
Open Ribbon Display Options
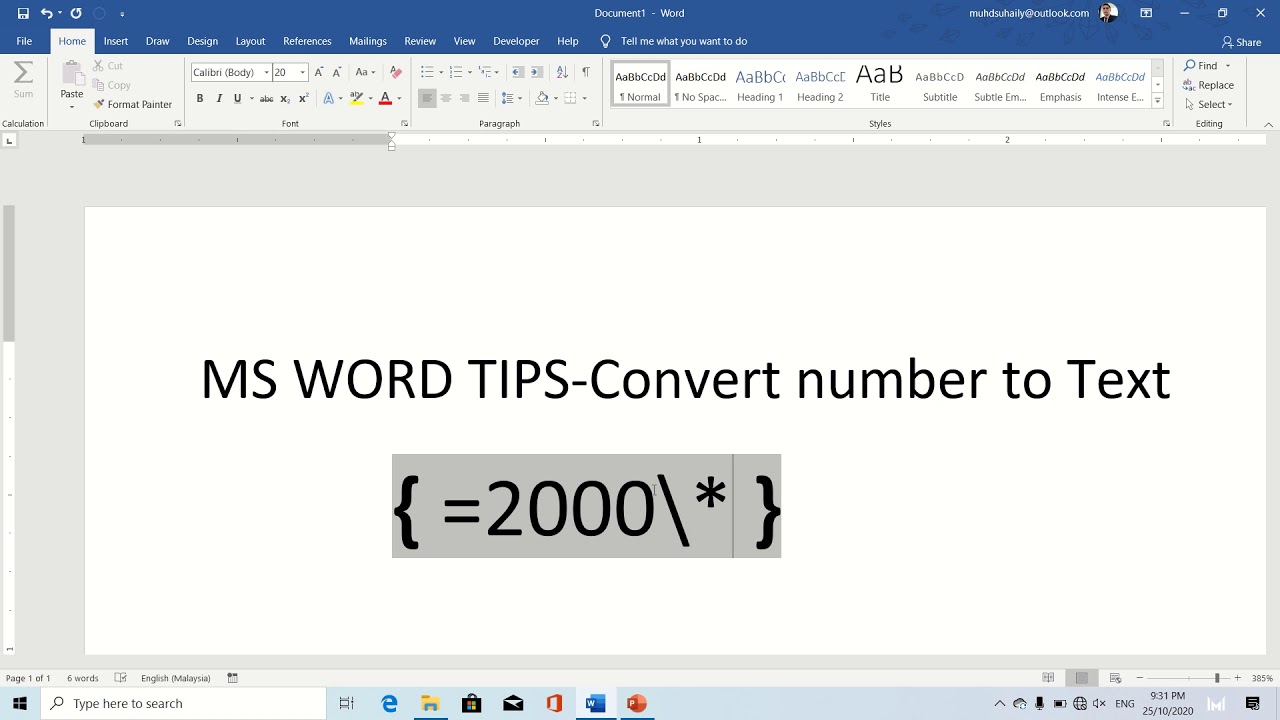[1146, 13]
